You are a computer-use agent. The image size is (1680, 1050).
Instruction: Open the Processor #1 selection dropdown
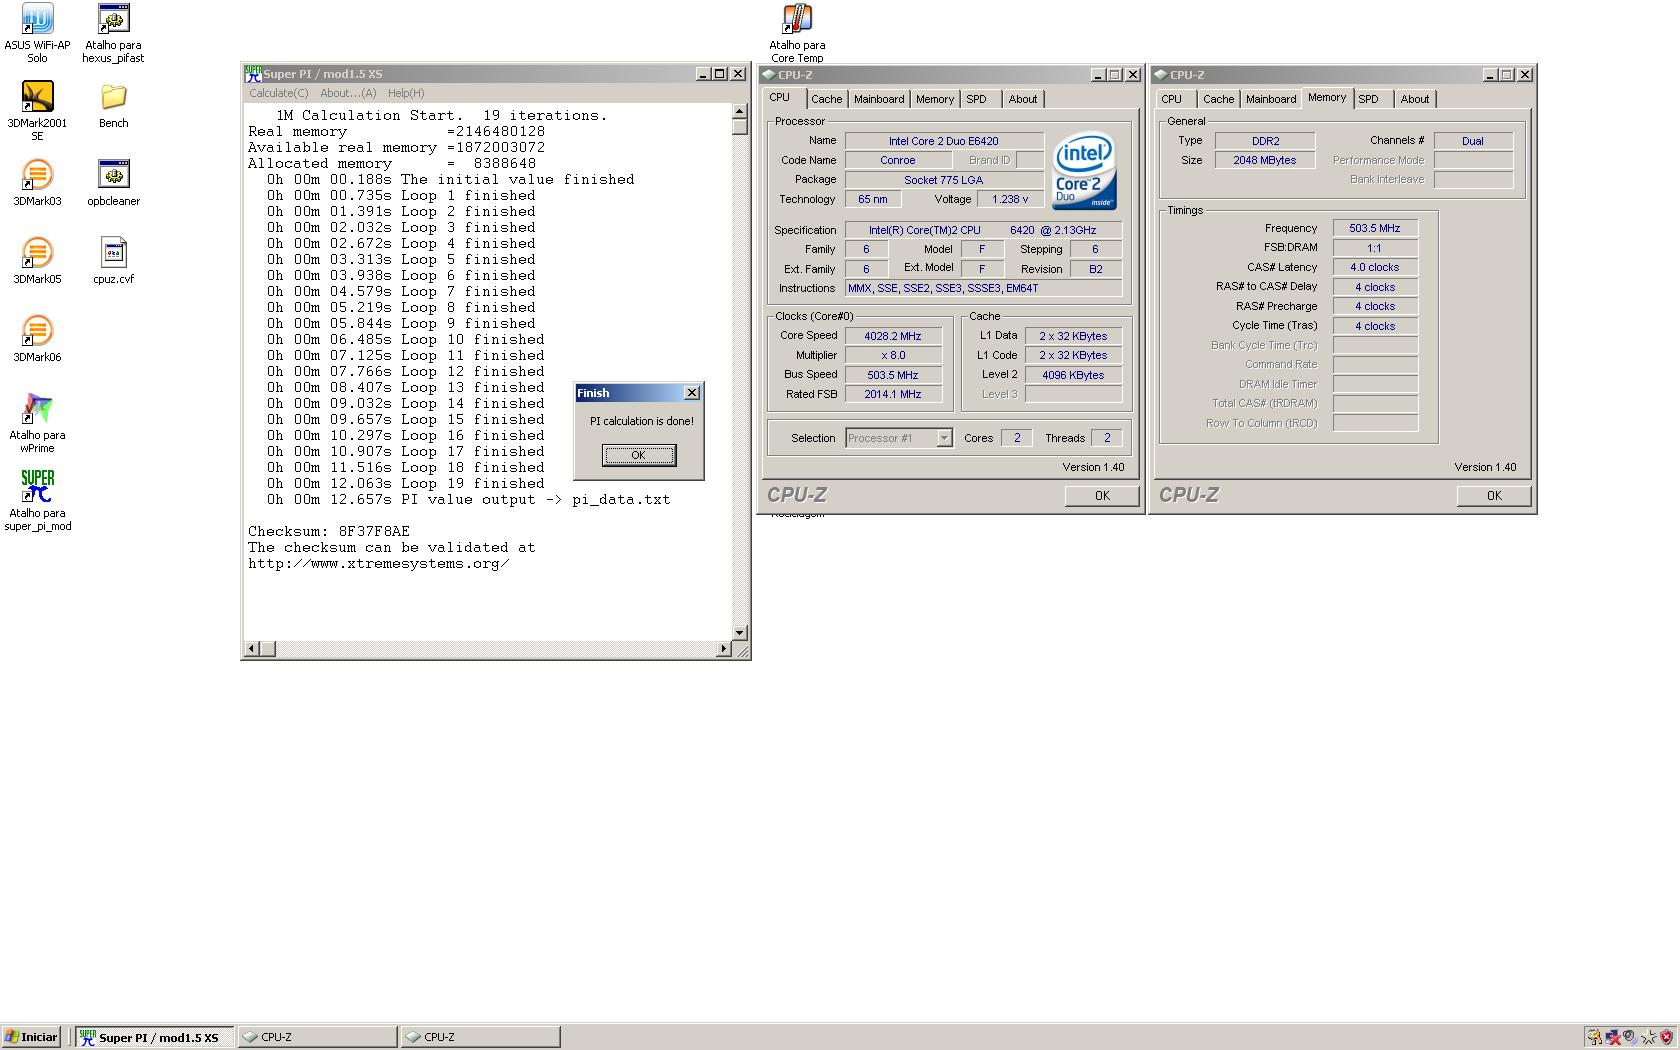(x=899, y=438)
